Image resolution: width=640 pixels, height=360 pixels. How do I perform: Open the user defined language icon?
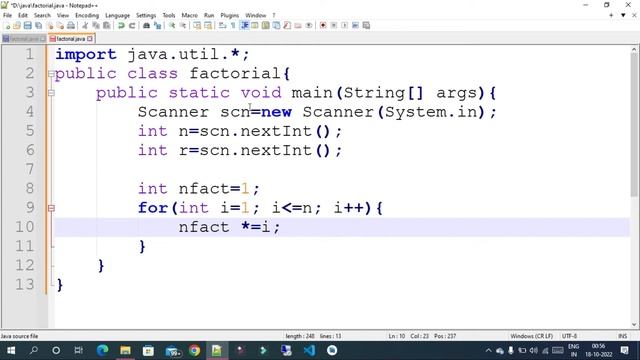tap(255, 25)
